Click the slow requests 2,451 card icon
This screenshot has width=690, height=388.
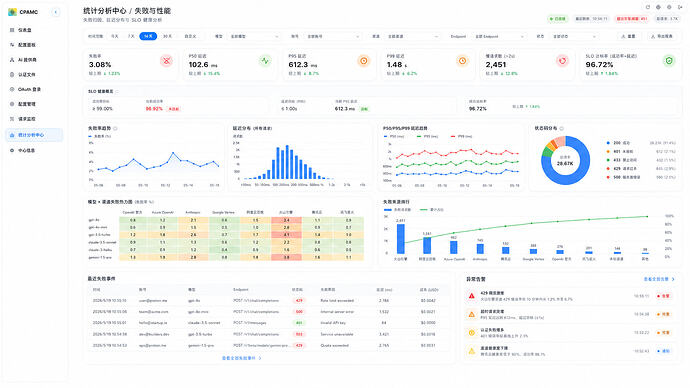click(562, 61)
